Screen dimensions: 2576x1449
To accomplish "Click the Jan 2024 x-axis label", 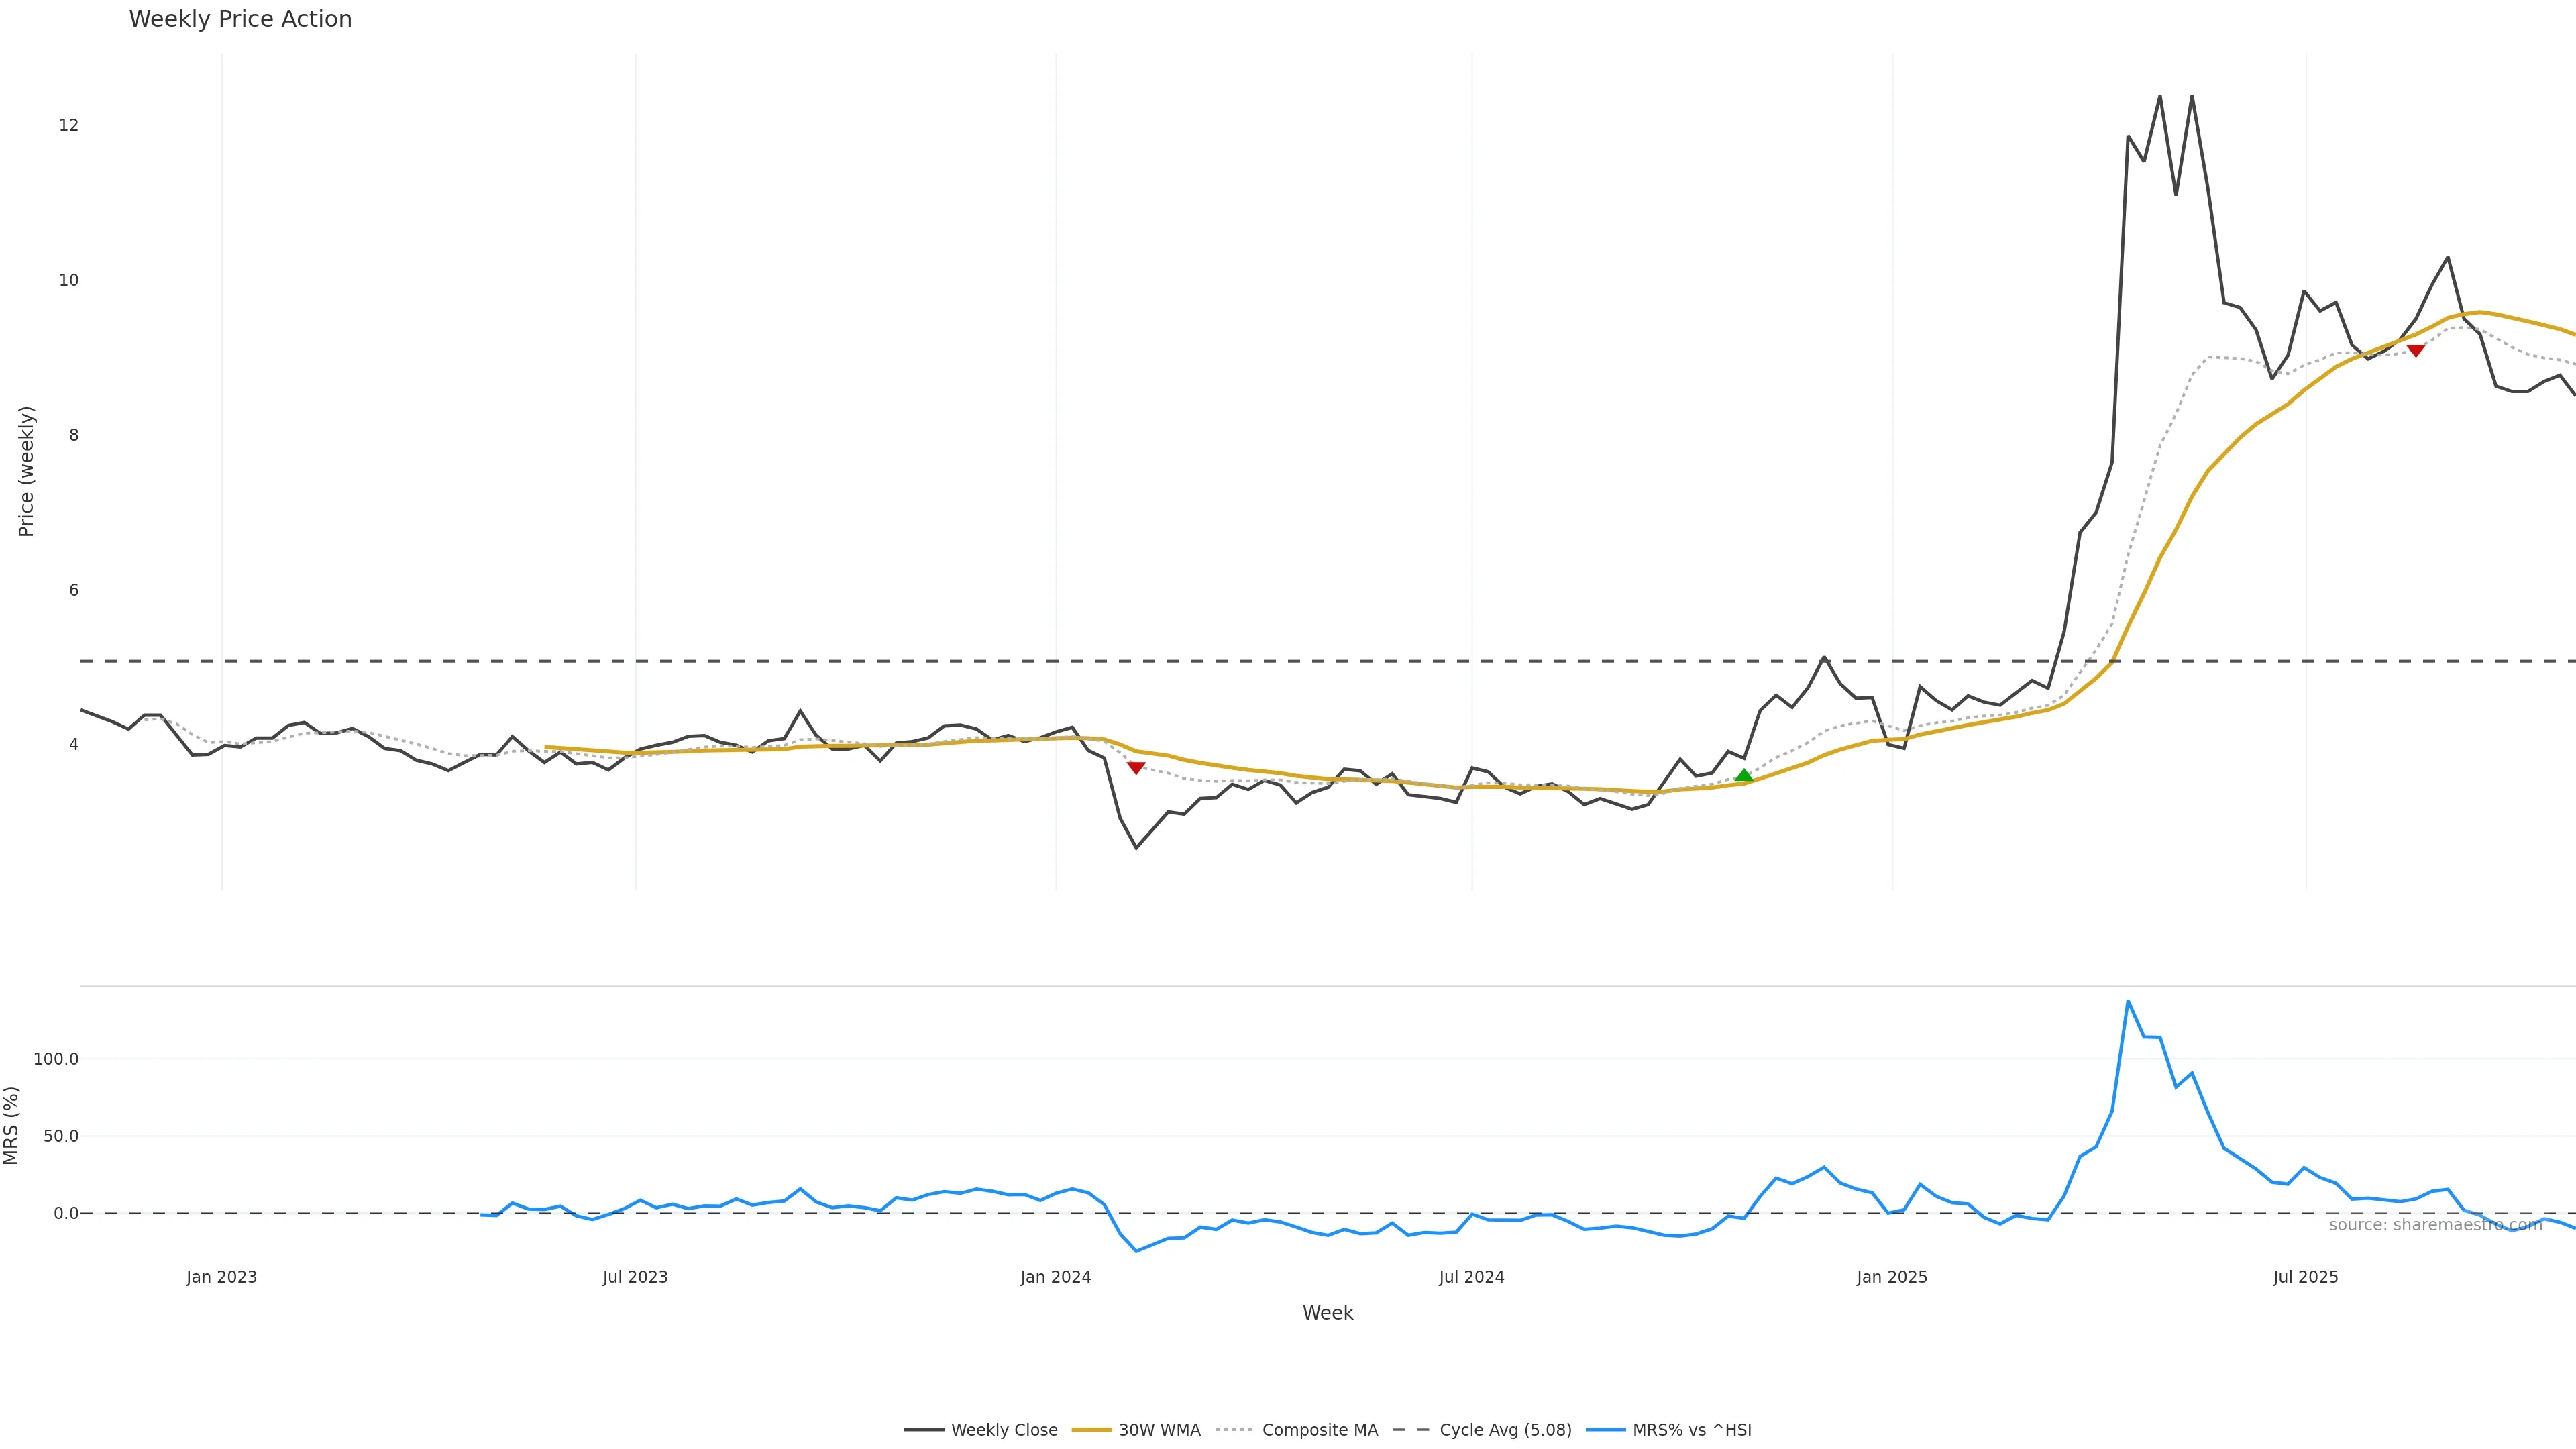I will [1056, 1277].
